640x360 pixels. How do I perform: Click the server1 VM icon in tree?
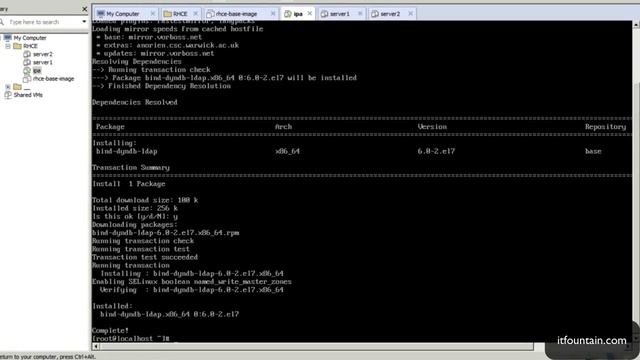[x=27, y=62]
